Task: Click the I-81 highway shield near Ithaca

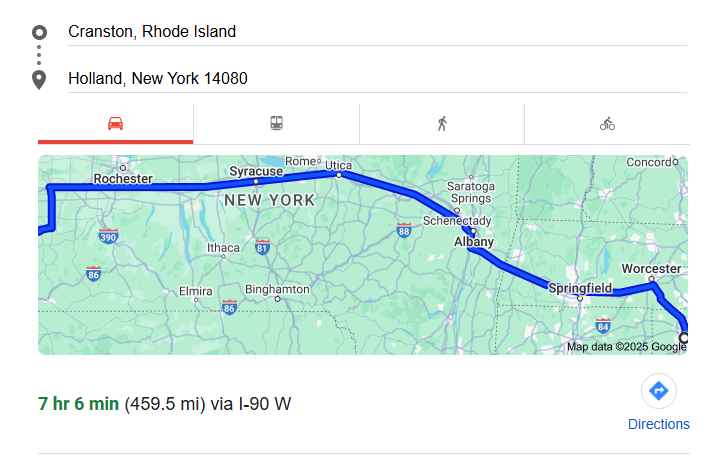Action: pos(262,245)
